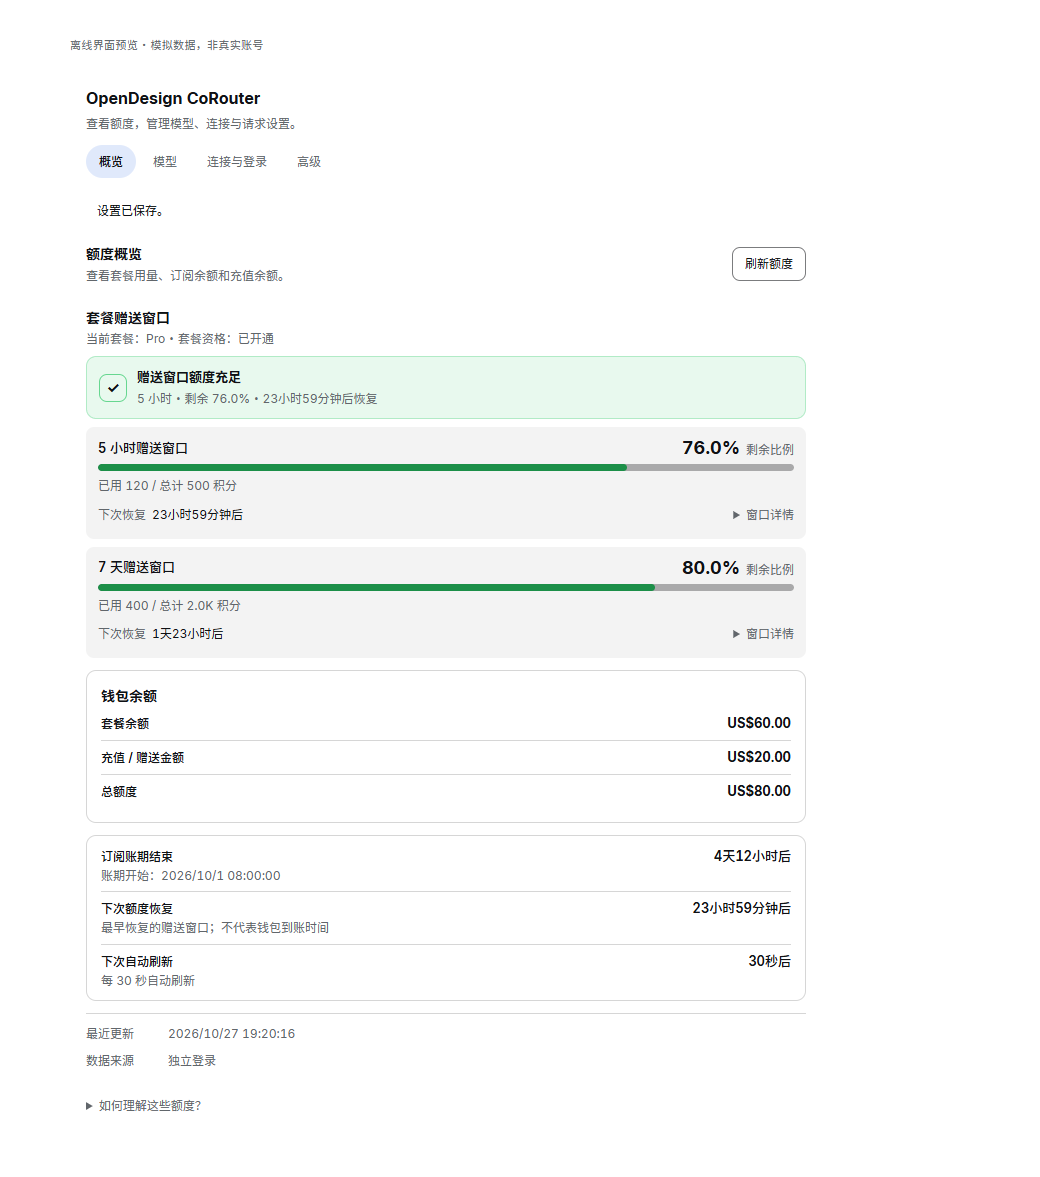Click the green checkmark status icon
Screen dimensions: 1040x1177
tap(113, 388)
